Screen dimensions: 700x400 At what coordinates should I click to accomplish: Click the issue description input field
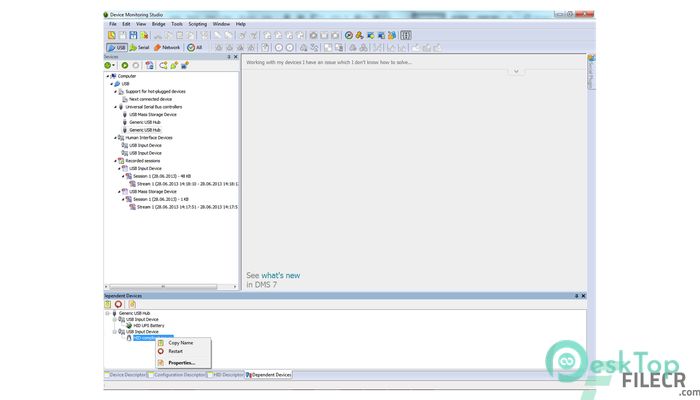[415, 62]
